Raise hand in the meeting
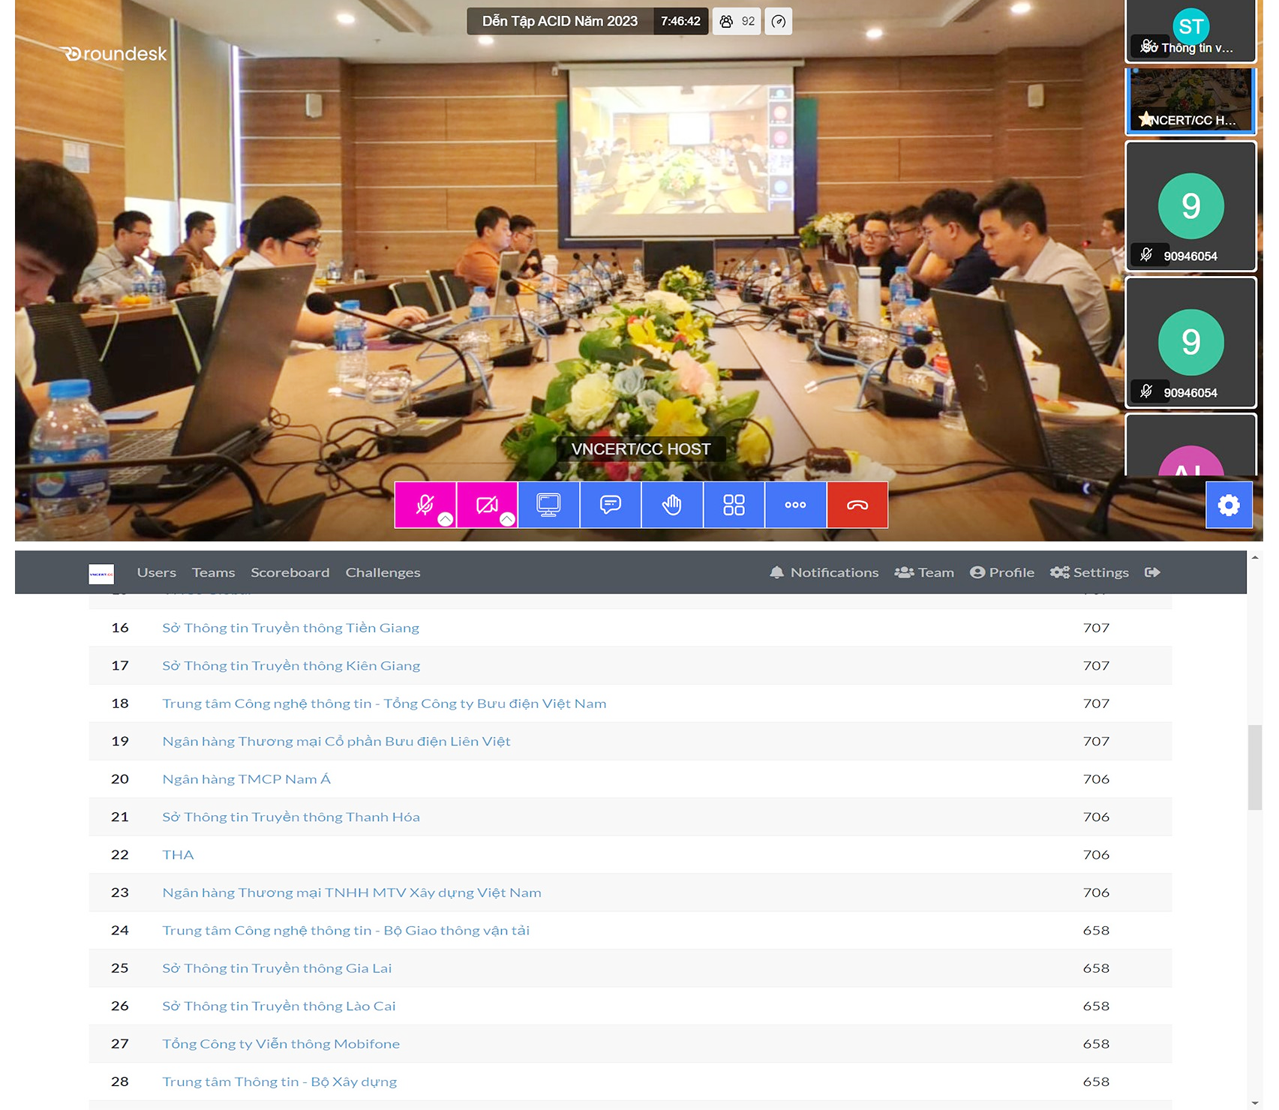 coord(672,505)
